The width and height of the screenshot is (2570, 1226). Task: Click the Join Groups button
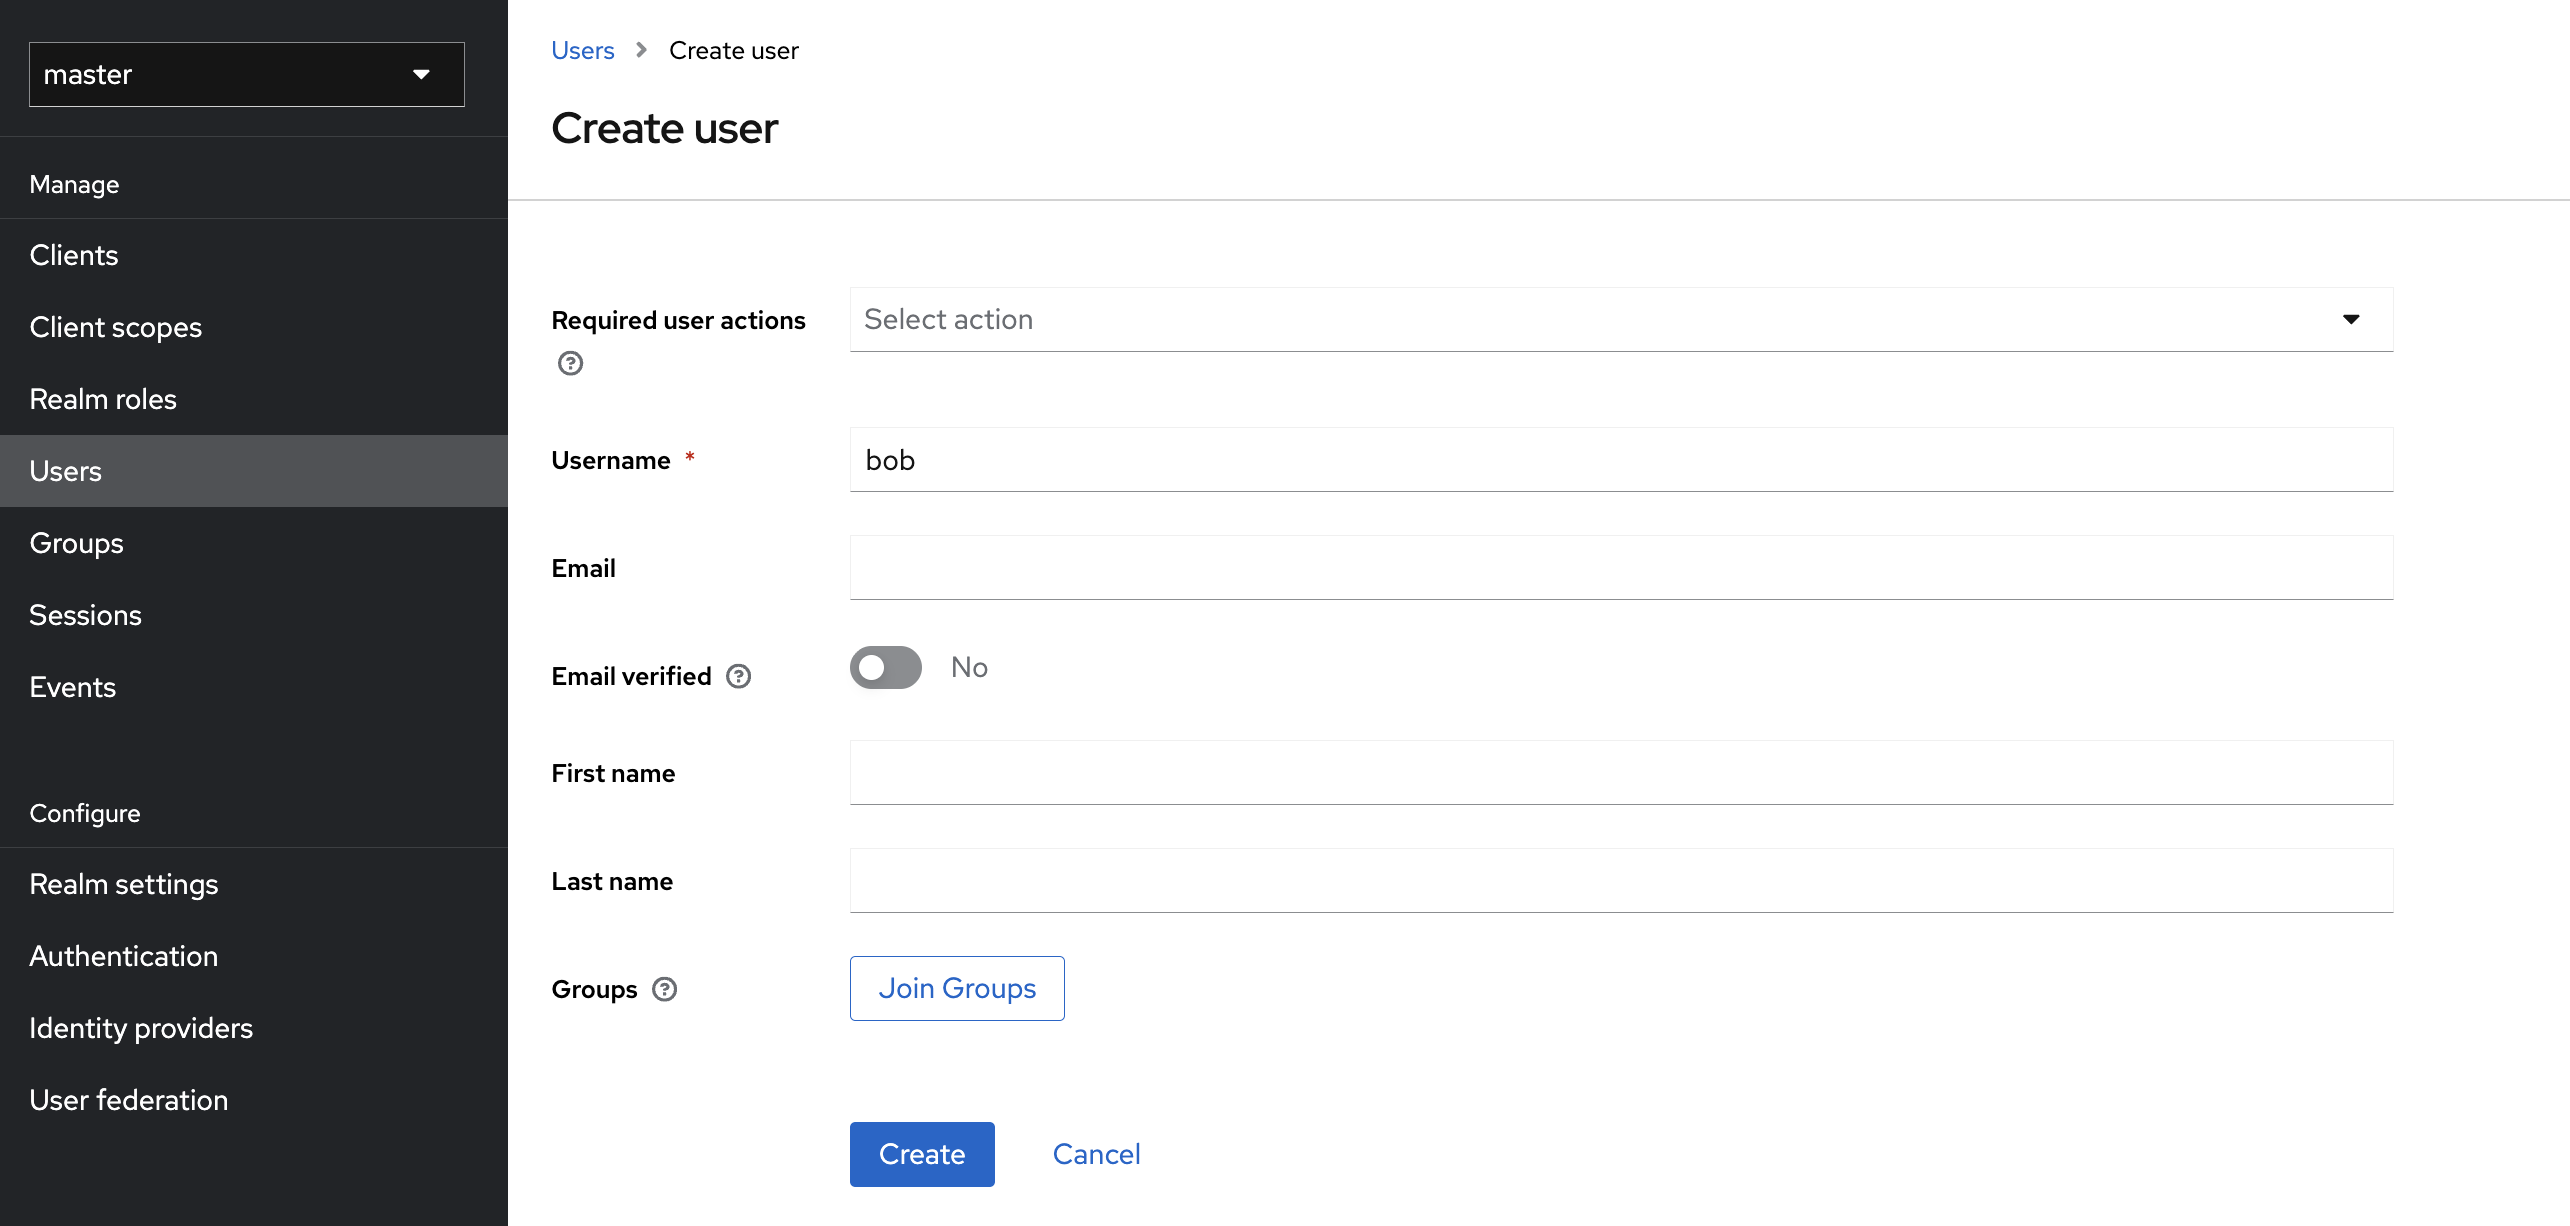click(x=957, y=988)
